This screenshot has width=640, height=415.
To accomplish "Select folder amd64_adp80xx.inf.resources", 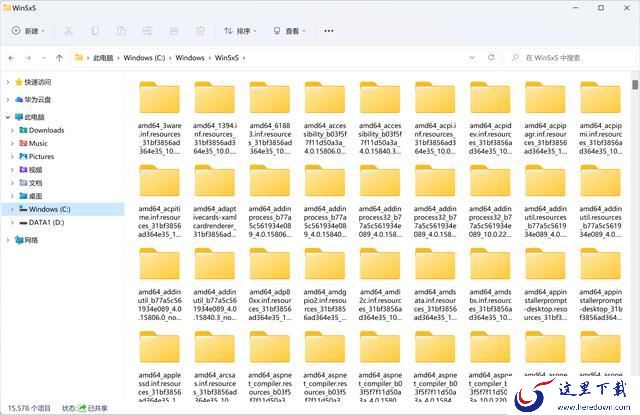I will [270, 284].
